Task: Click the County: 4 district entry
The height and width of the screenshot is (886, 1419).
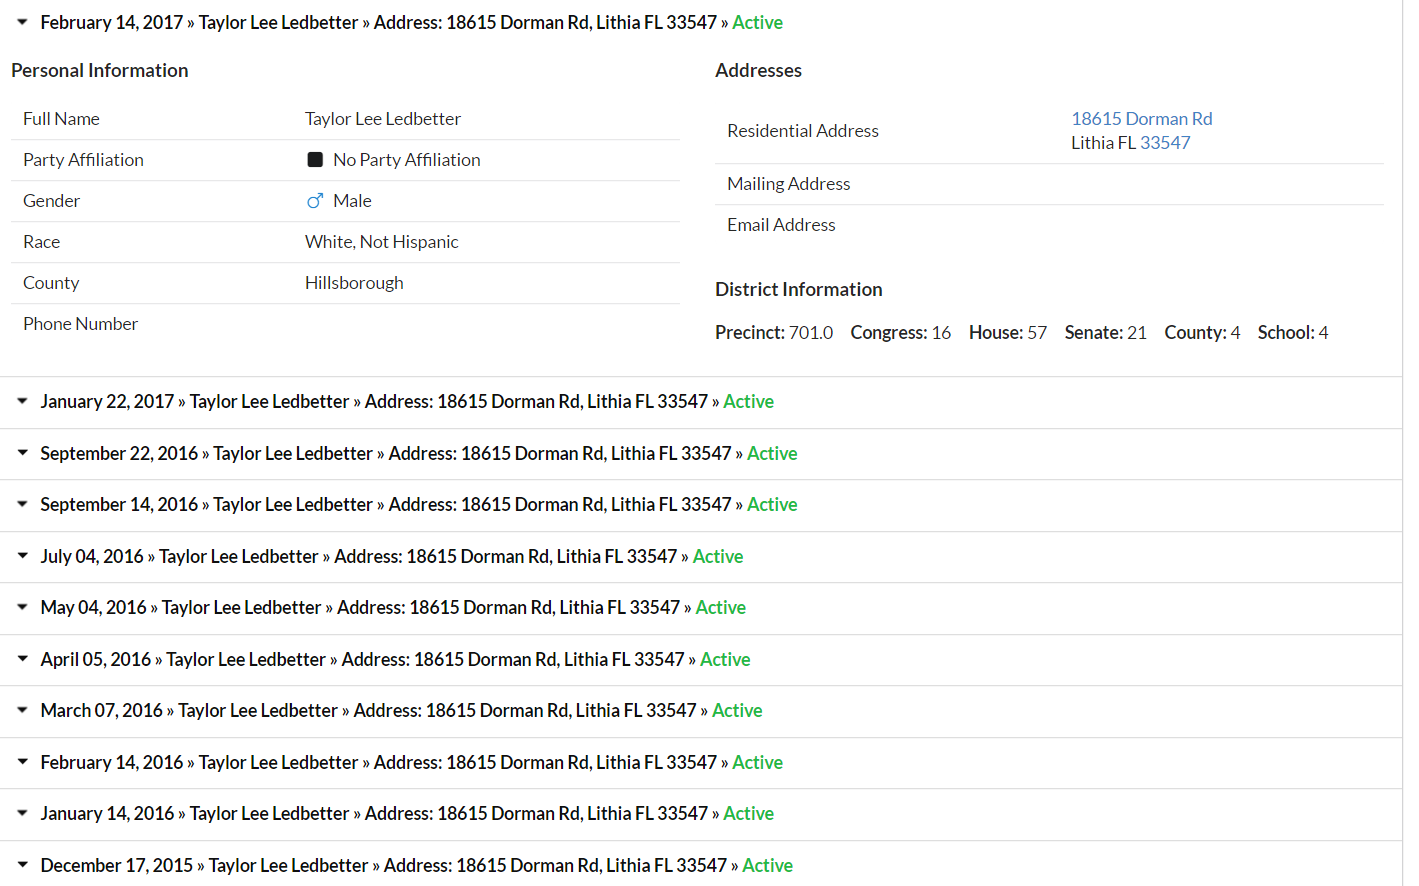Action: click(x=1202, y=332)
